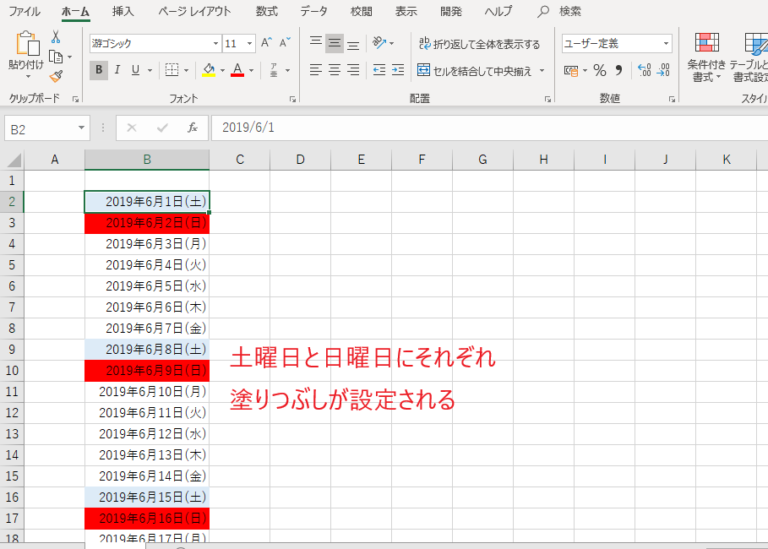The width and height of the screenshot is (768, 549).
Task: Click the Copy icon
Action: pyautogui.click(x=56, y=57)
